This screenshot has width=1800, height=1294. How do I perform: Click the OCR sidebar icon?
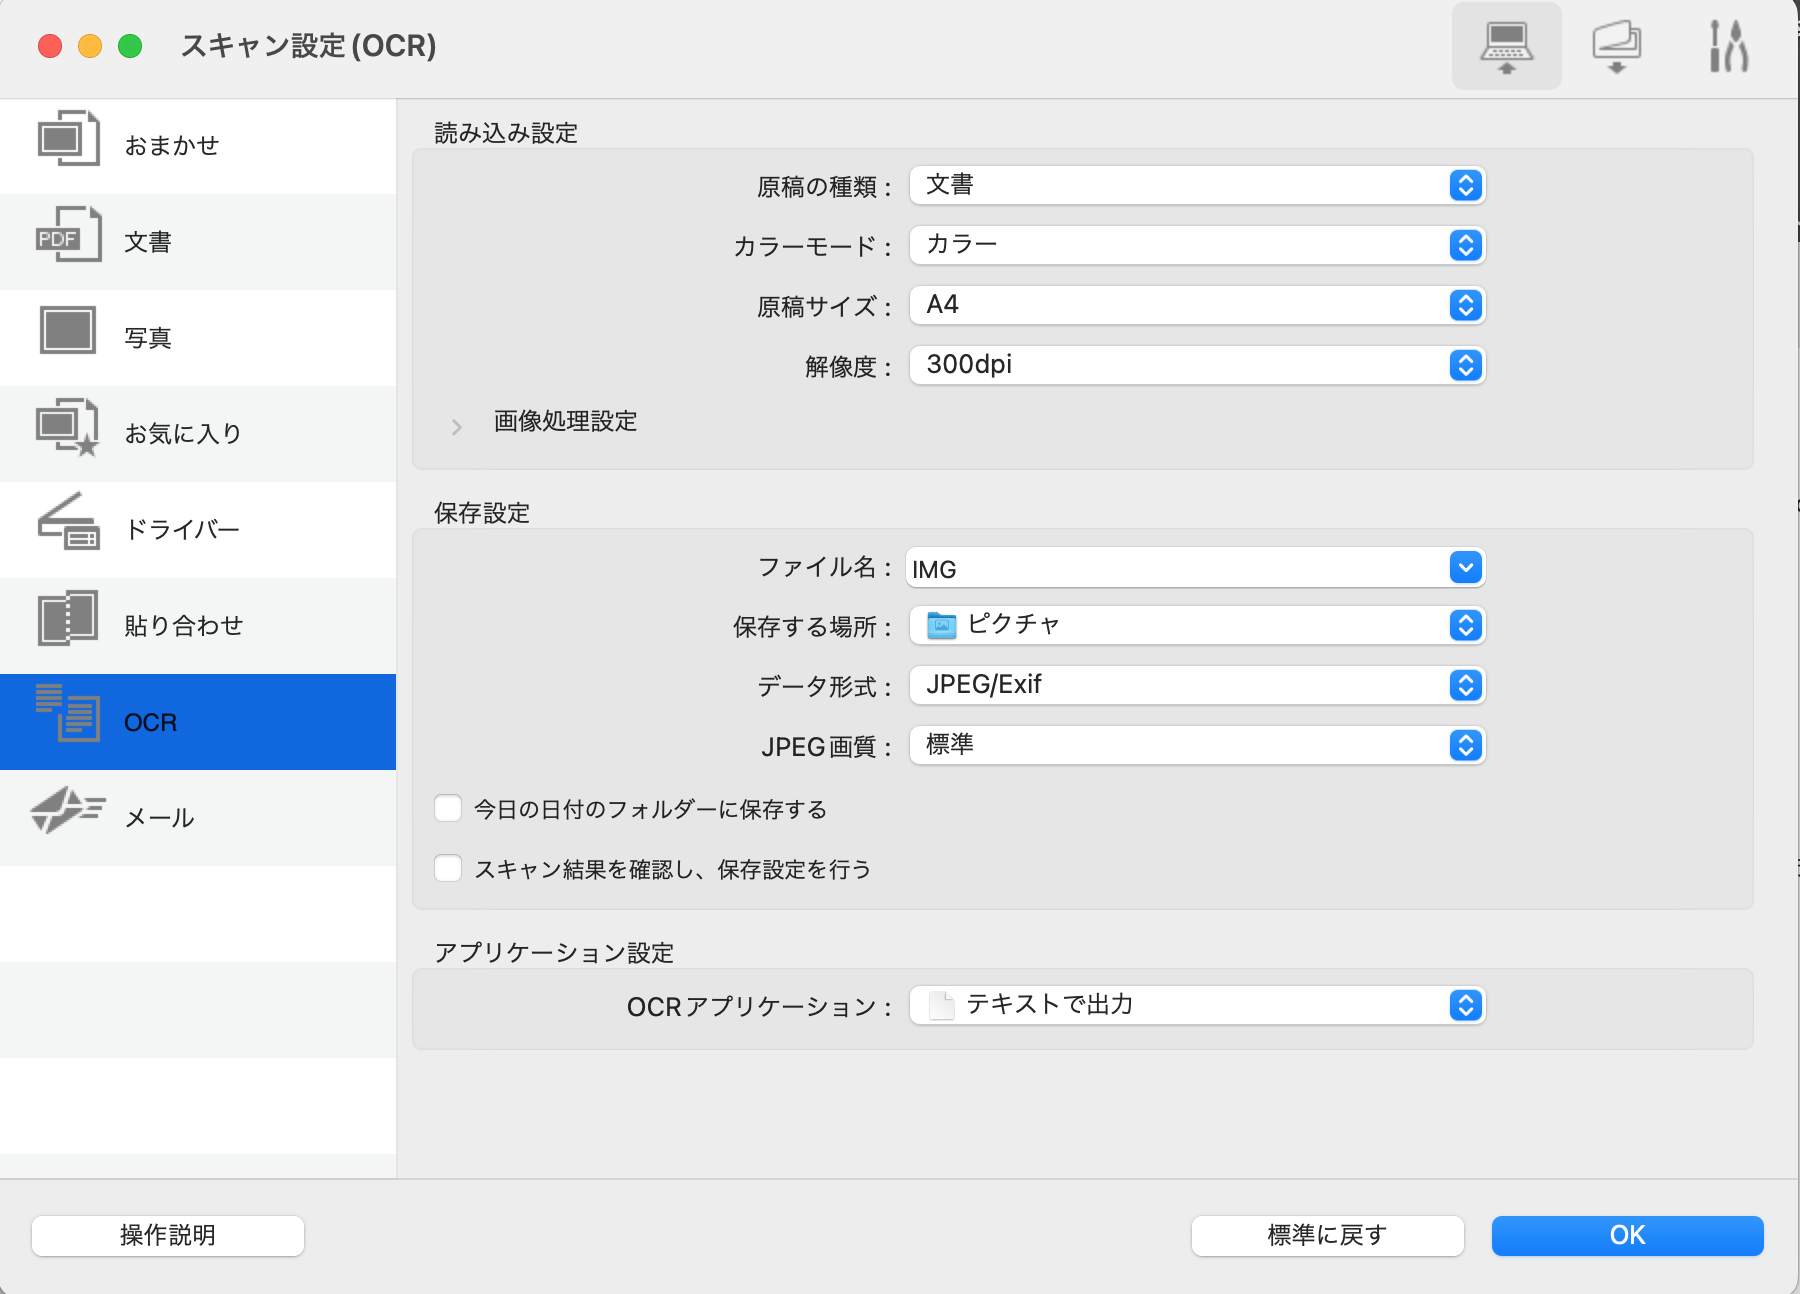[68, 713]
